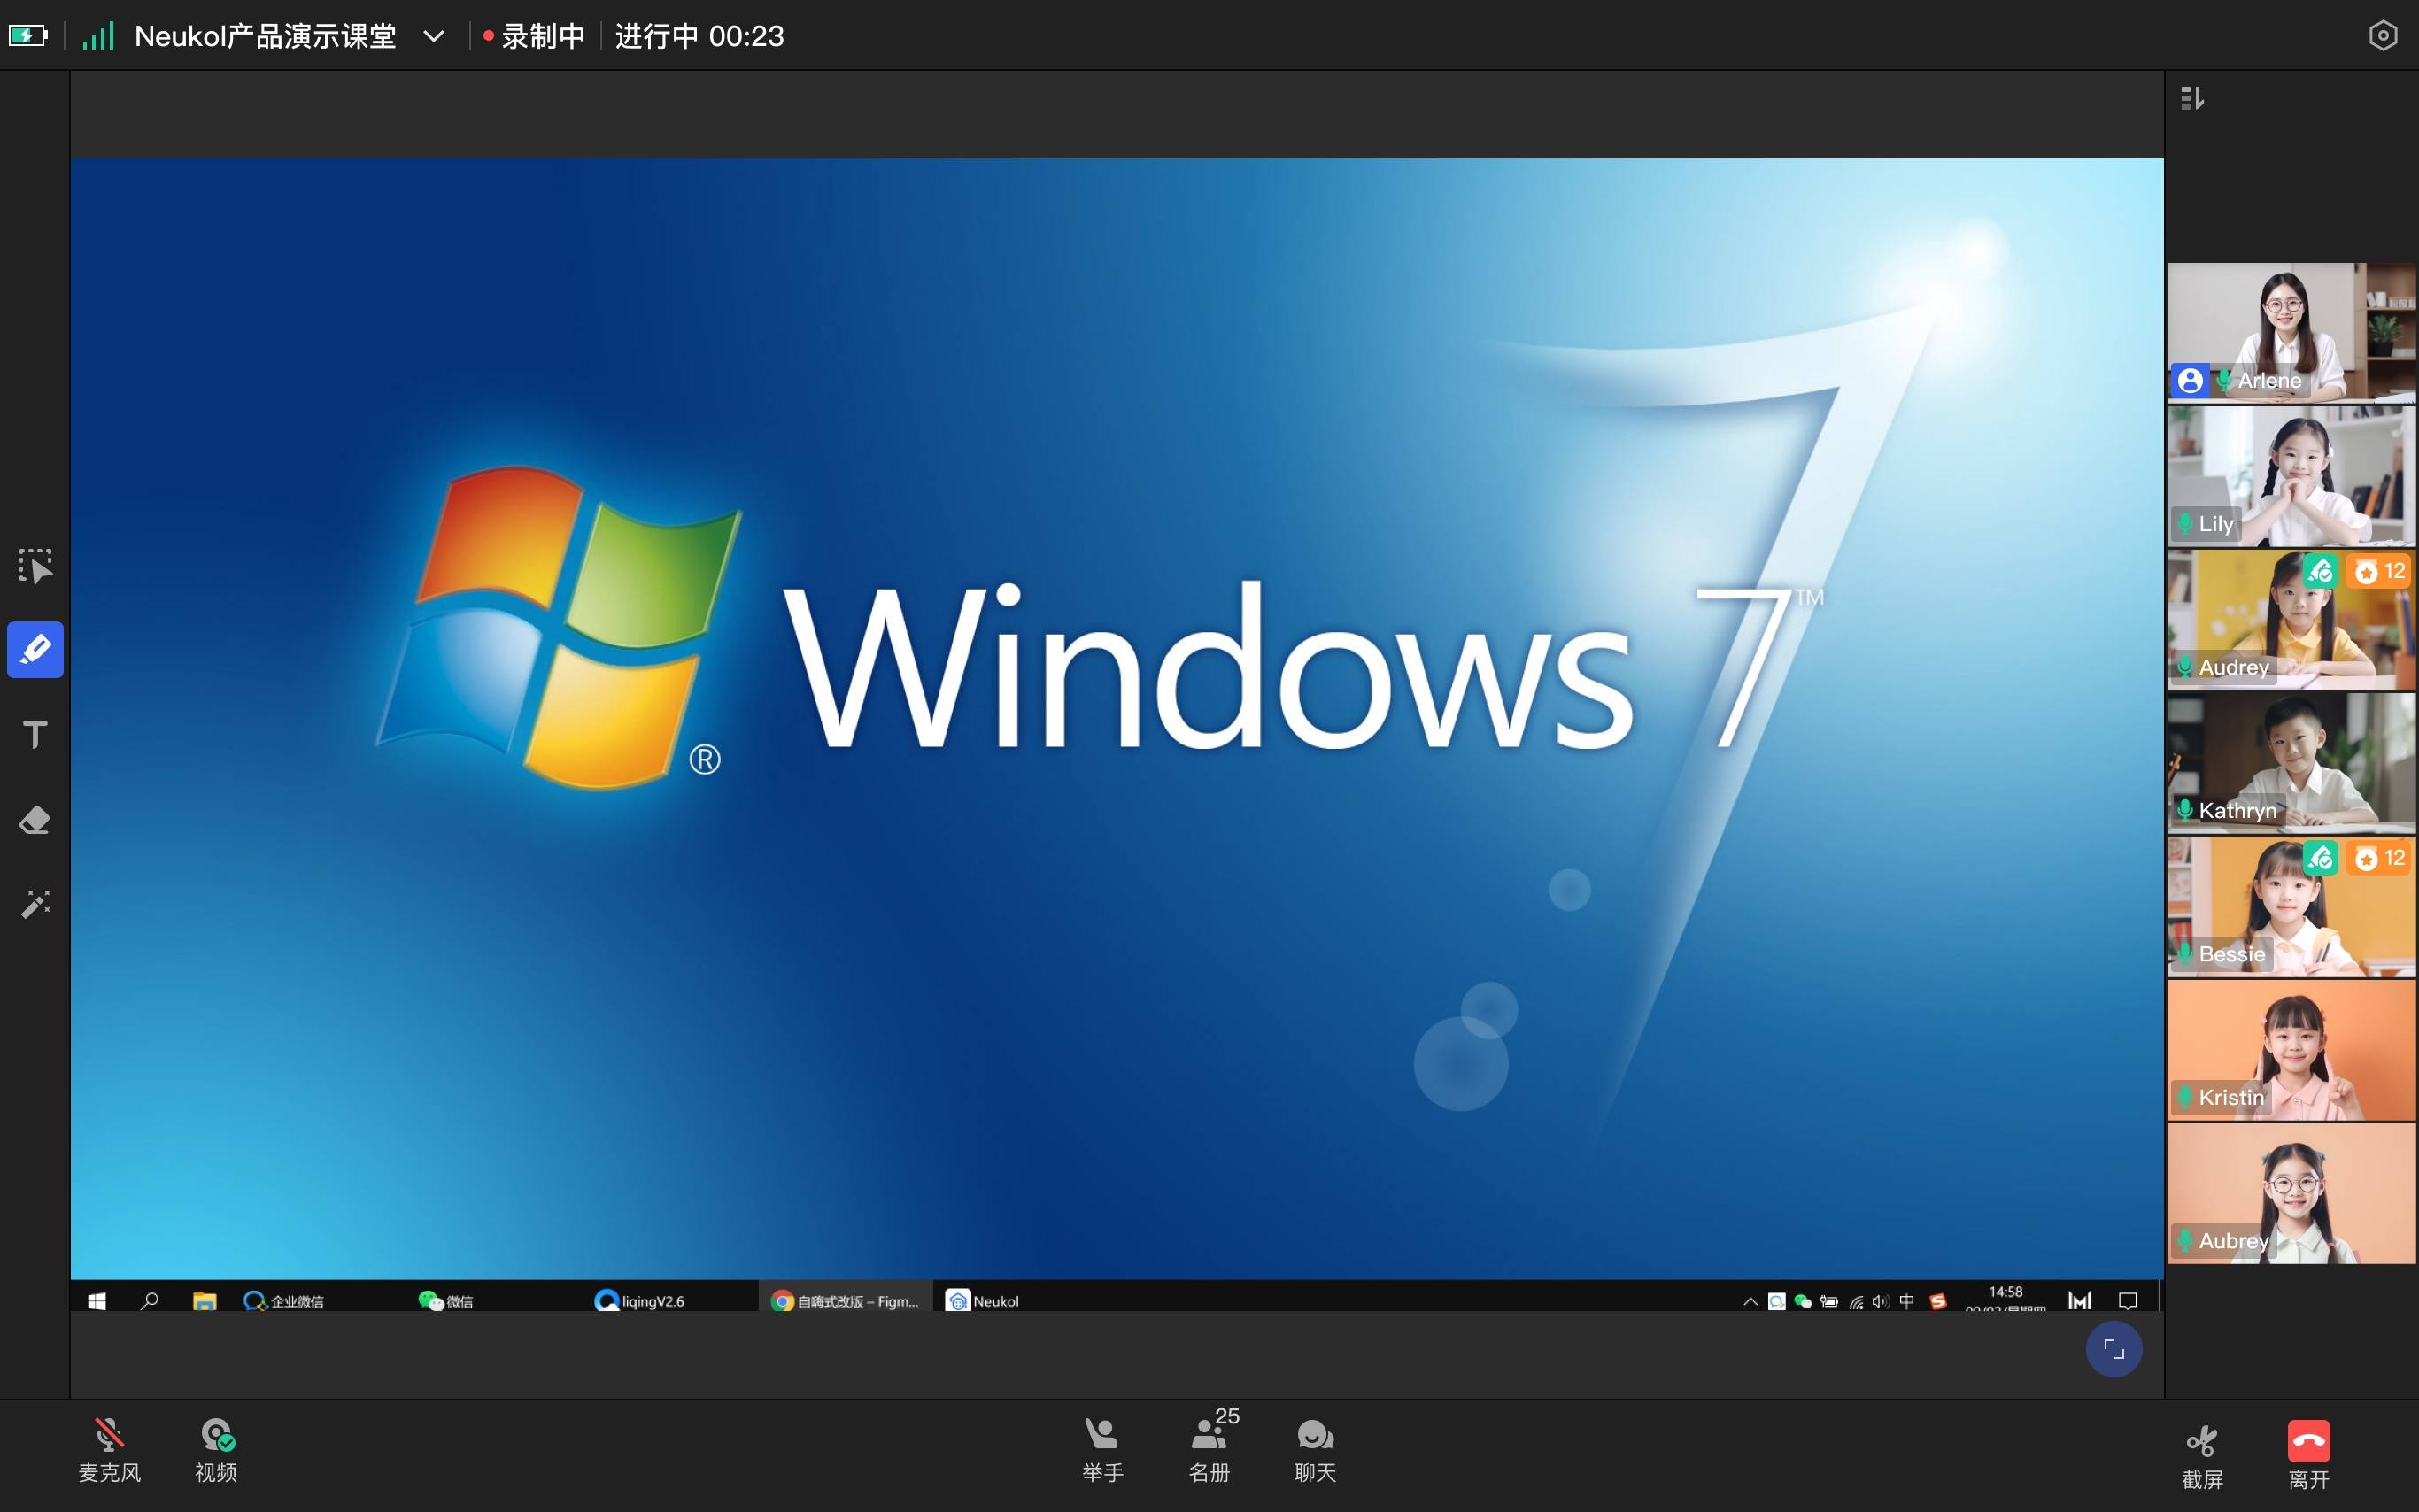Click Bessie's green drawing permission badge

(2320, 858)
